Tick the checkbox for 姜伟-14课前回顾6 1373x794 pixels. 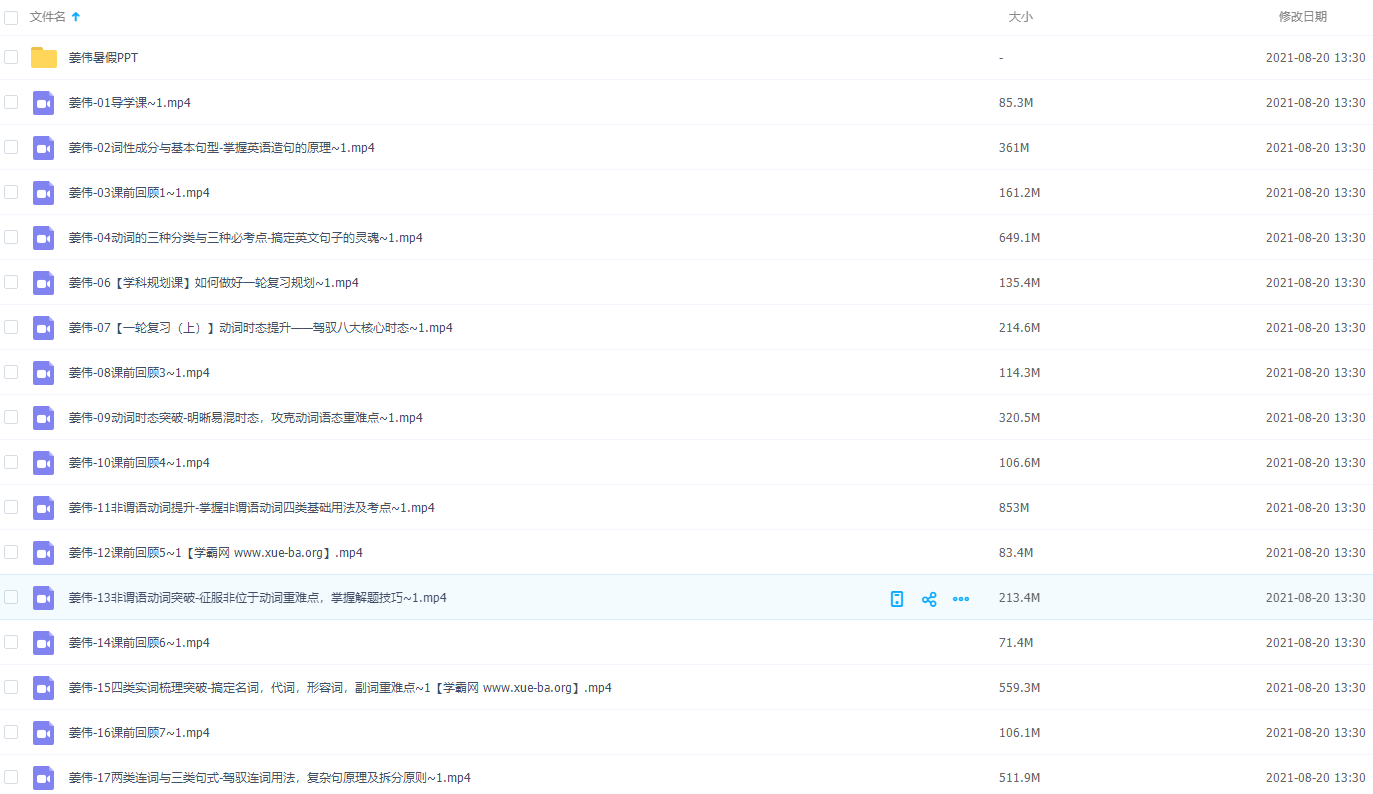click(11, 642)
